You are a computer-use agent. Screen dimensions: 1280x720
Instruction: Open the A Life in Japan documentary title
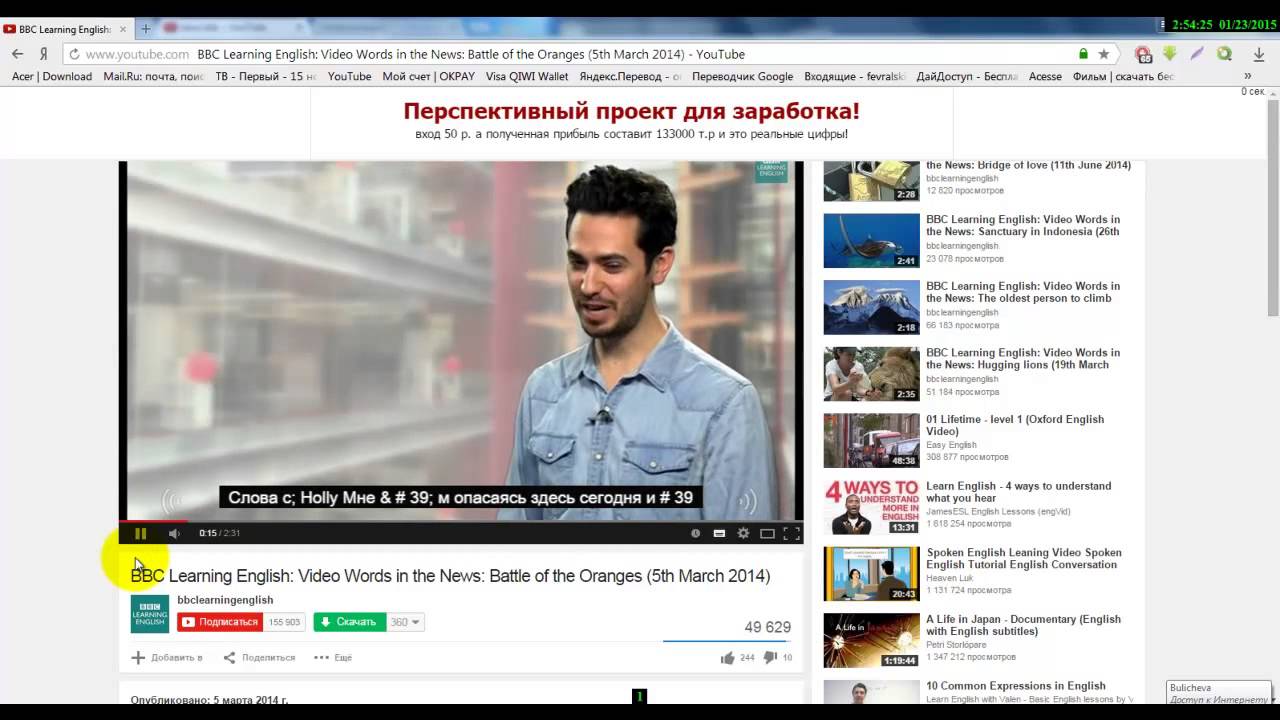(x=1023, y=625)
